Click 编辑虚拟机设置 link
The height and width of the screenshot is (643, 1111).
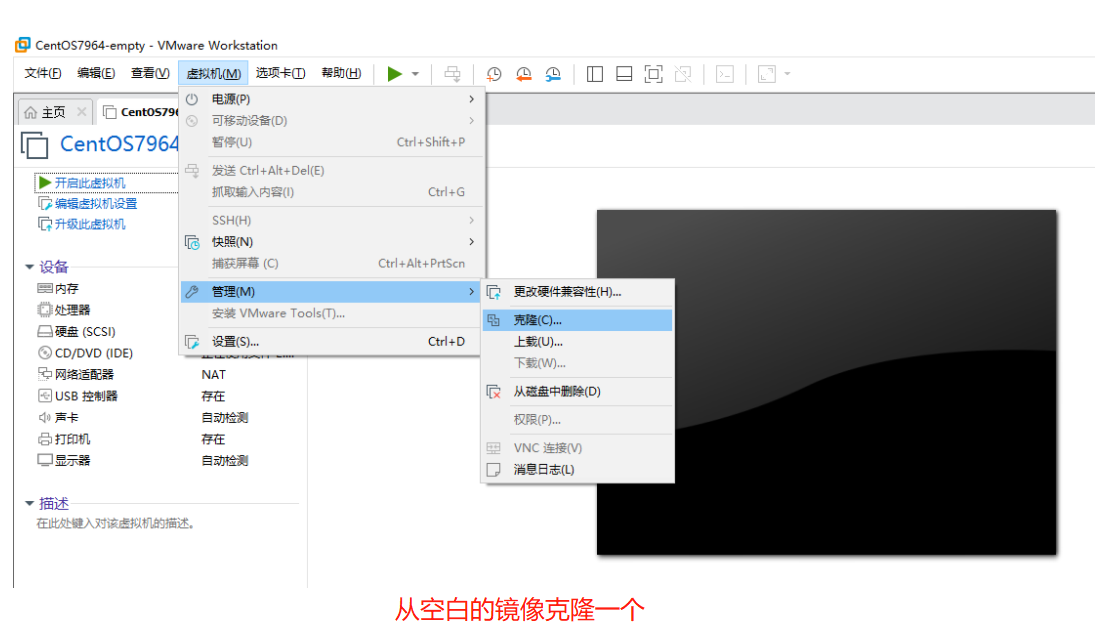point(96,203)
